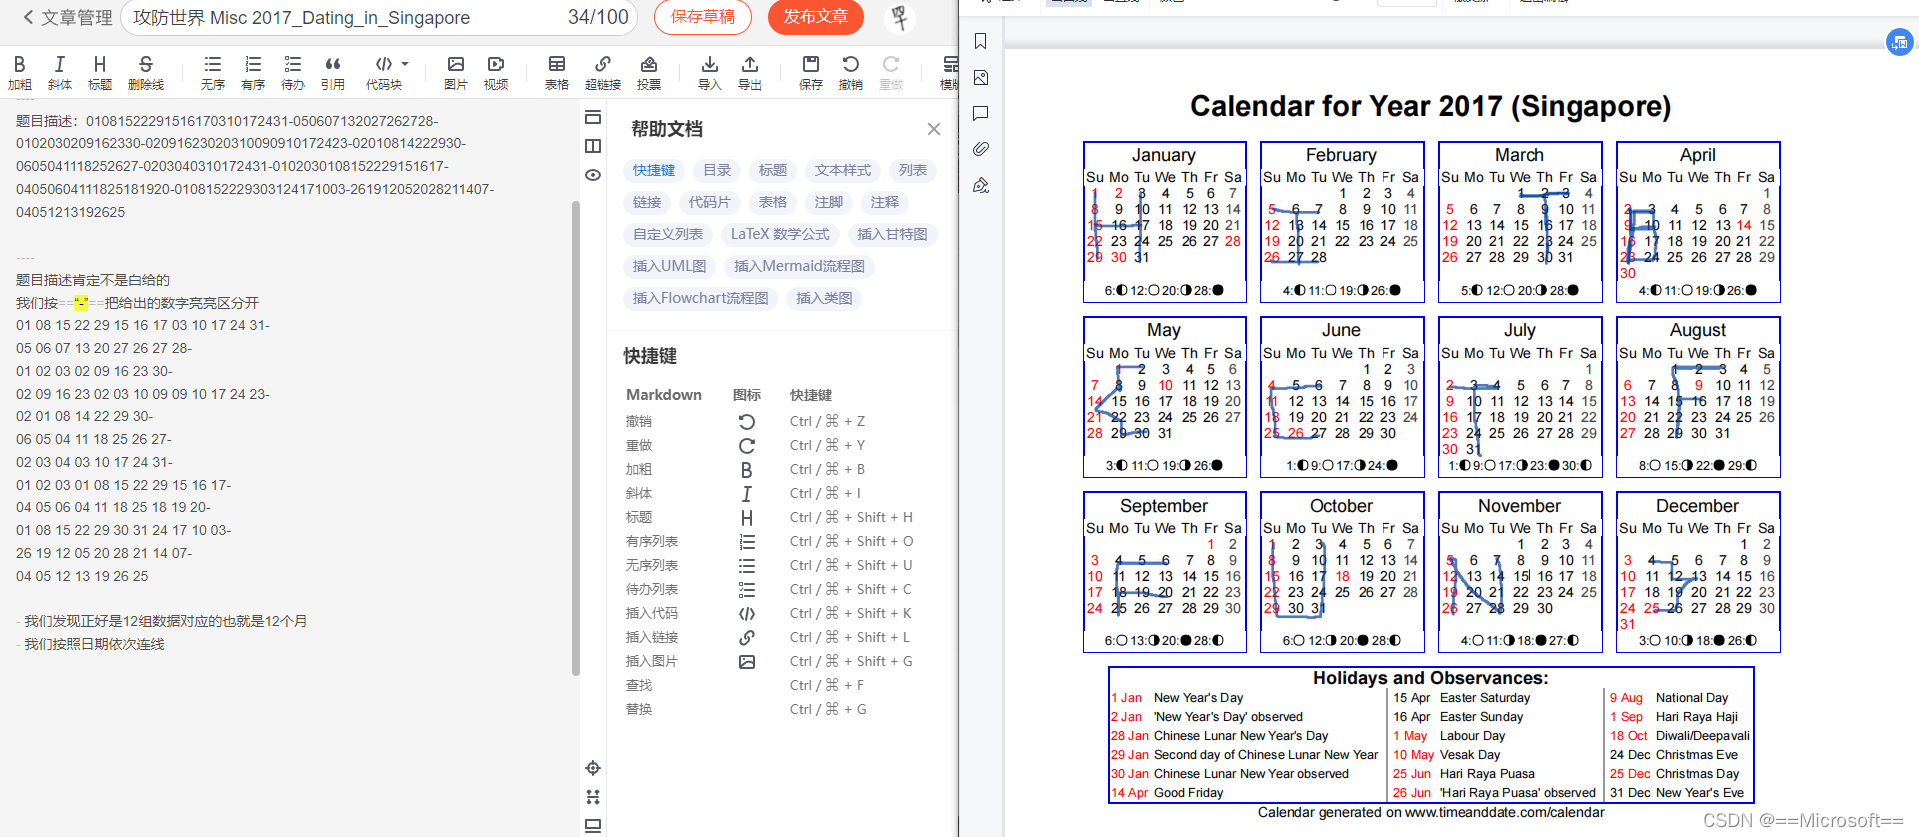Apply italic with 斜体 button
The width and height of the screenshot is (1919, 837).
coord(60,73)
